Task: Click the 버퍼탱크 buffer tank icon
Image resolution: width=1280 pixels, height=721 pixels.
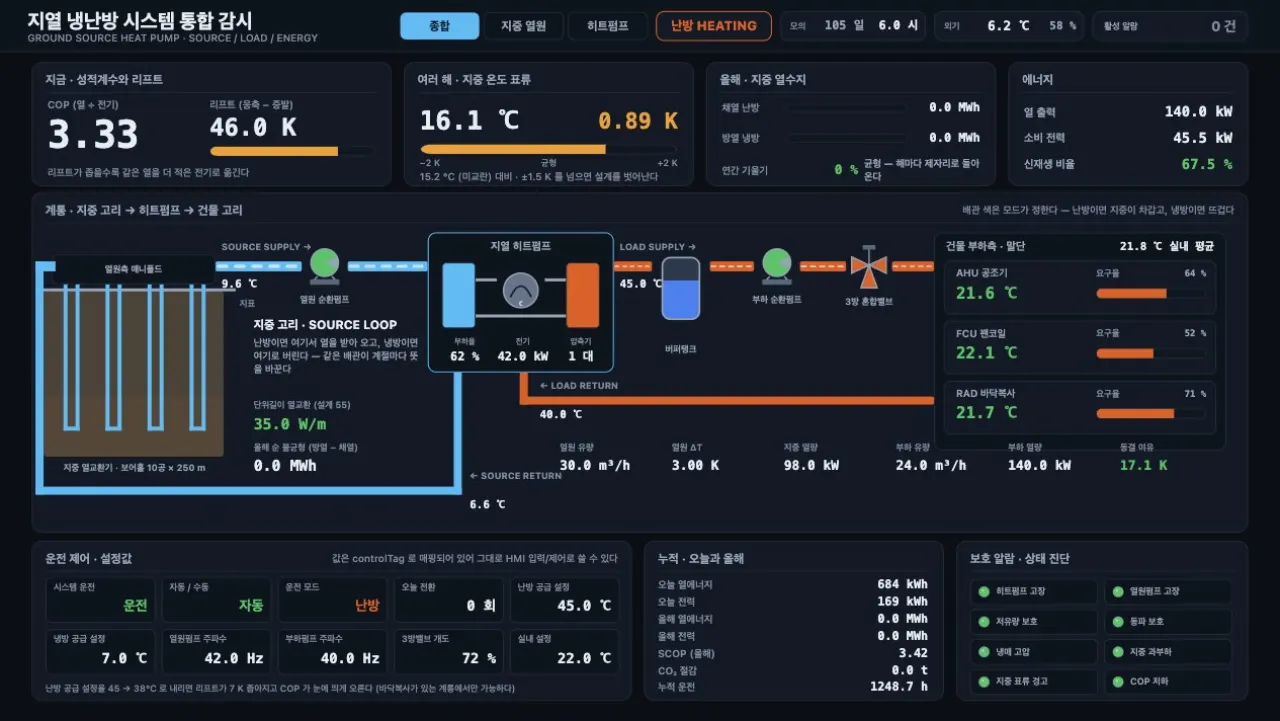Action: tap(681, 289)
